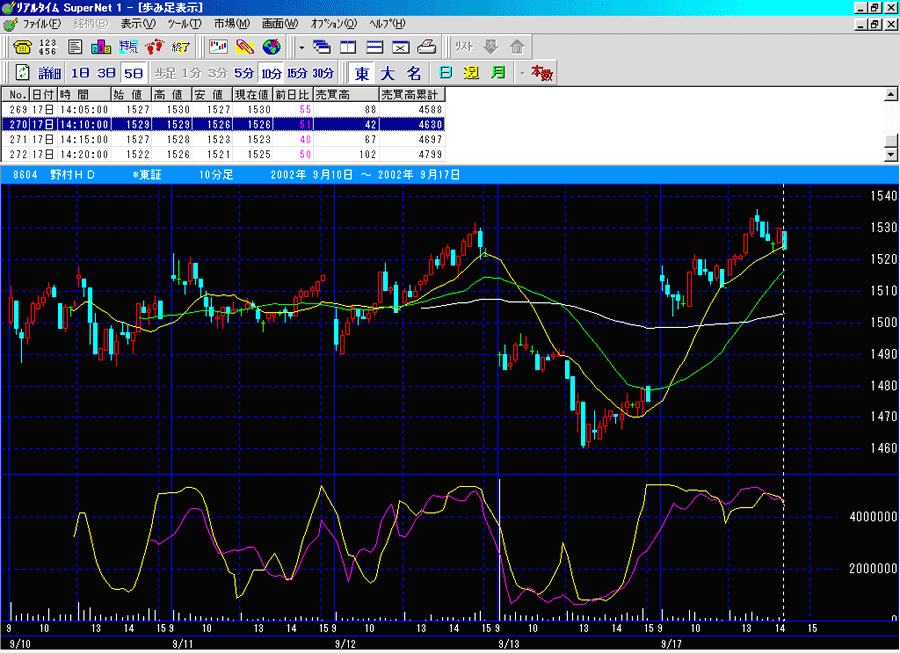Click the yellow telephone icon
This screenshot has width=900, height=654.
(22, 47)
